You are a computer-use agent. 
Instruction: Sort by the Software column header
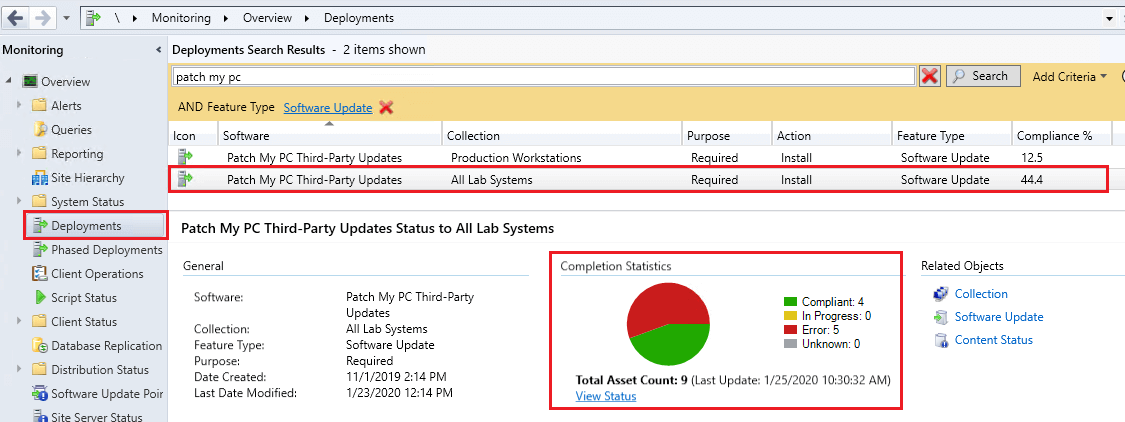click(329, 136)
